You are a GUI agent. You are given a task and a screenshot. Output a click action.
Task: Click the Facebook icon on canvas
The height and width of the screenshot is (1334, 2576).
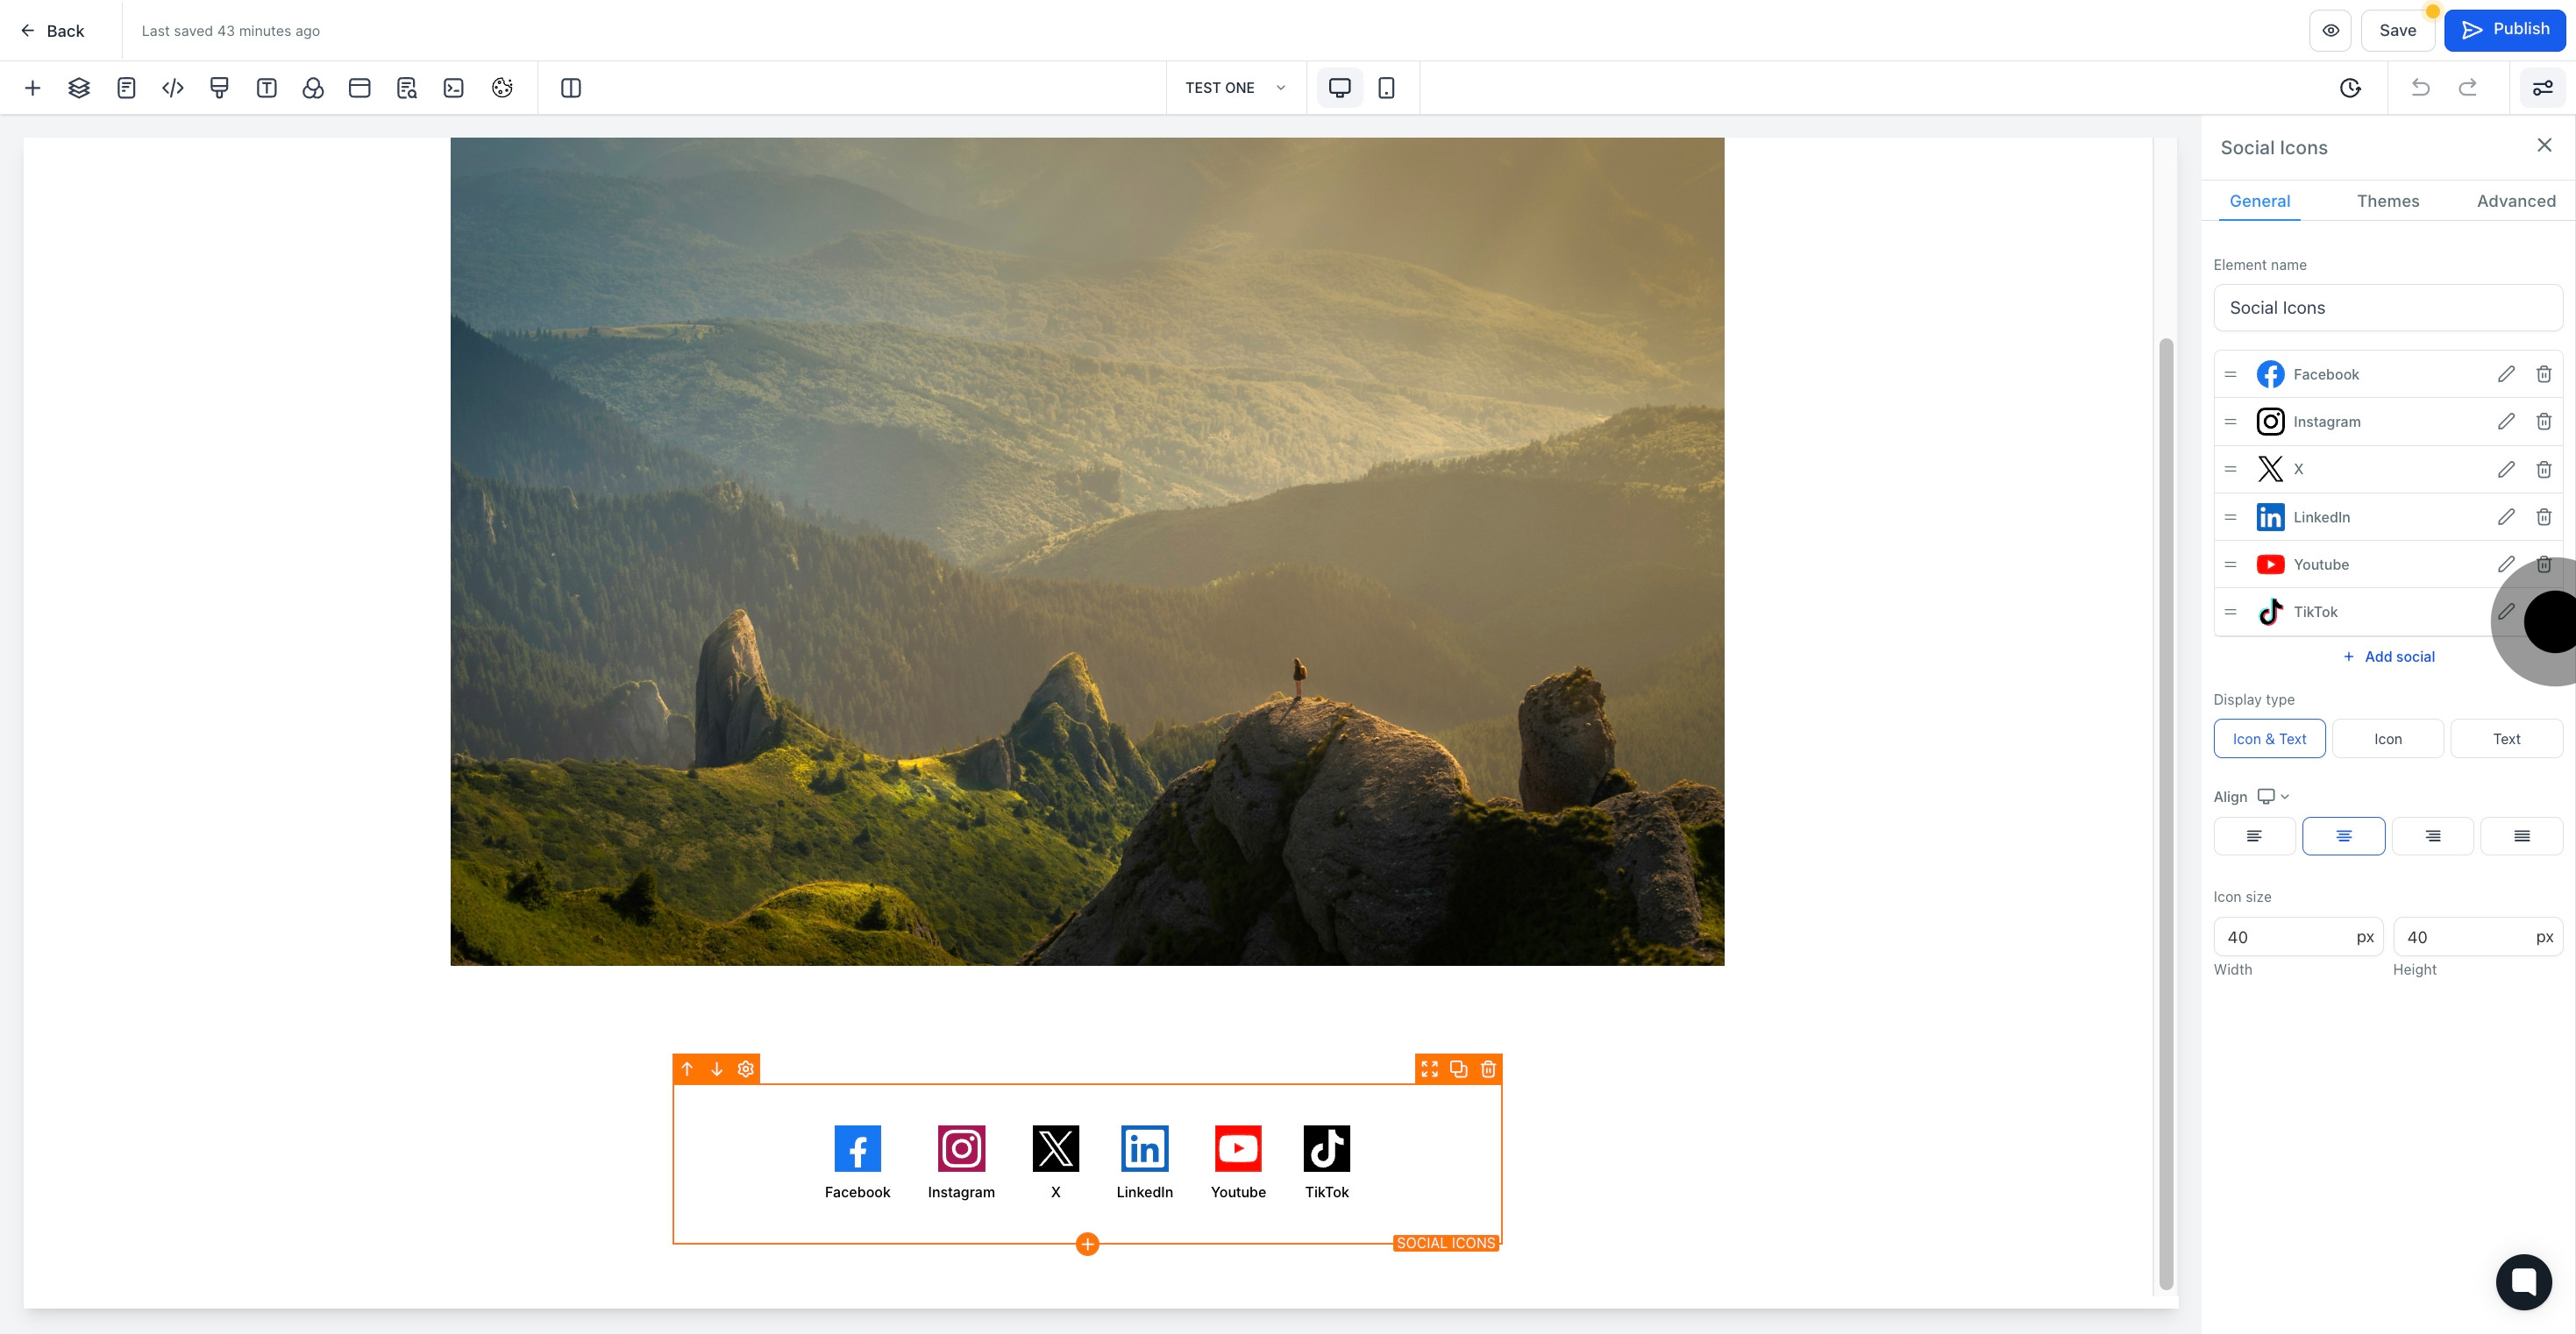857,1149
